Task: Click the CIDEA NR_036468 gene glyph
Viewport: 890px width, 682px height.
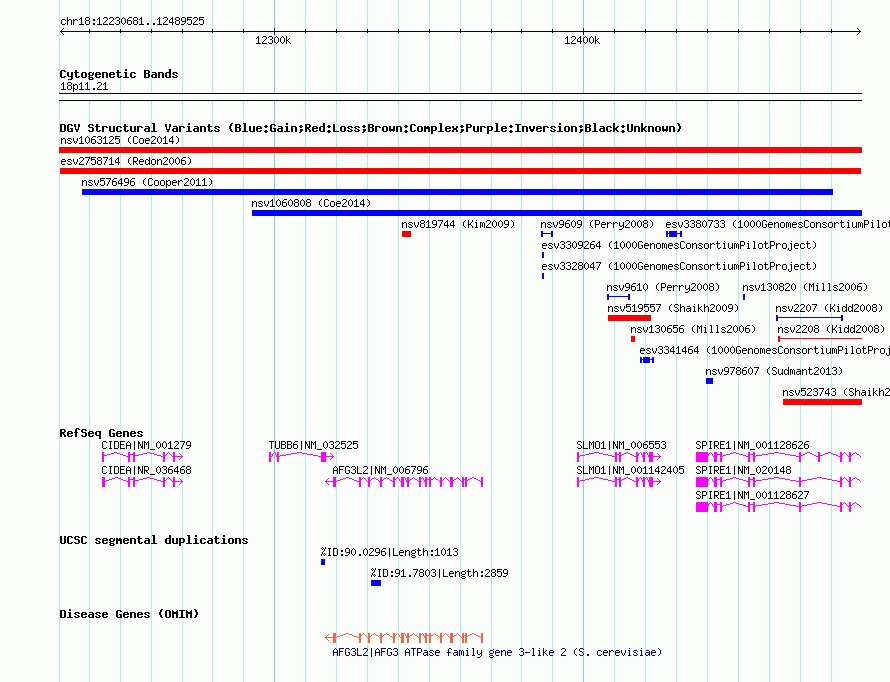Action: tap(142, 482)
